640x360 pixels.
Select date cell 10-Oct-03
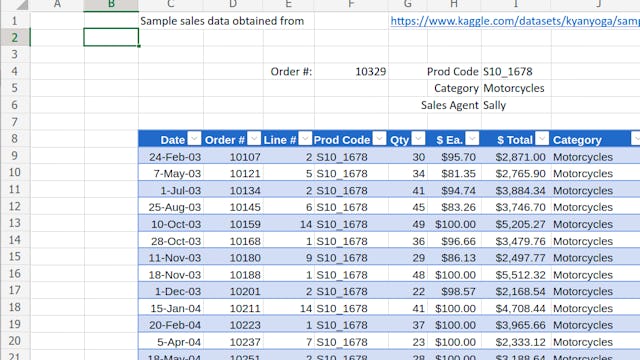(171, 224)
